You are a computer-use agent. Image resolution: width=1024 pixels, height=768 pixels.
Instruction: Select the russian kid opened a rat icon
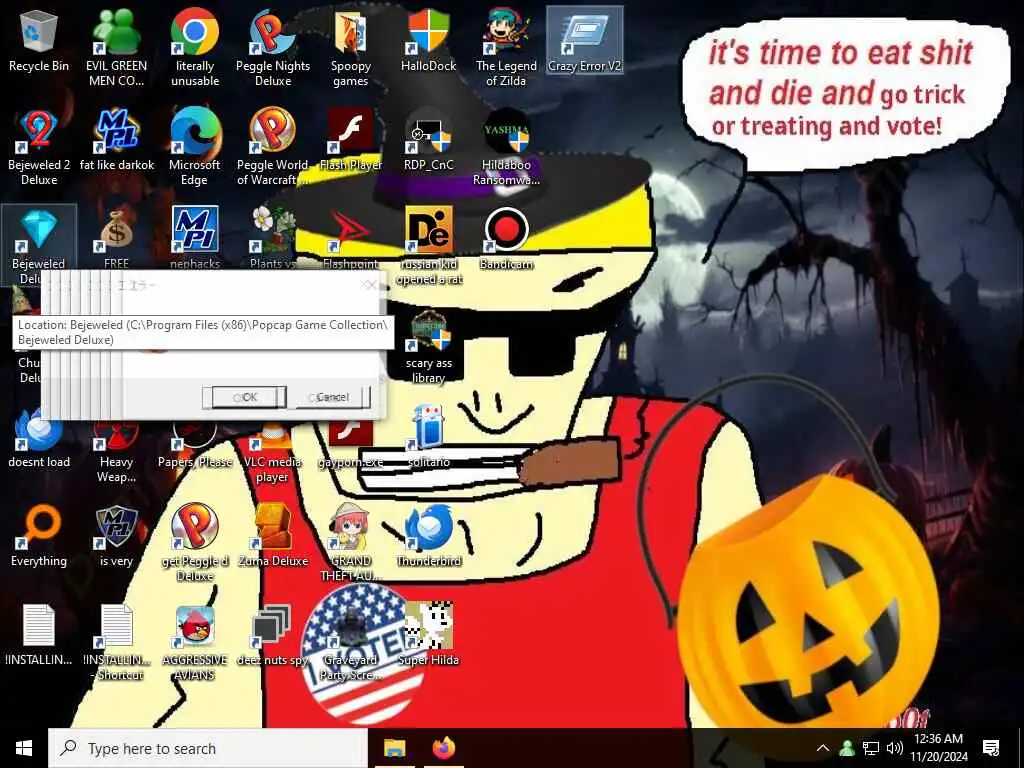click(429, 246)
